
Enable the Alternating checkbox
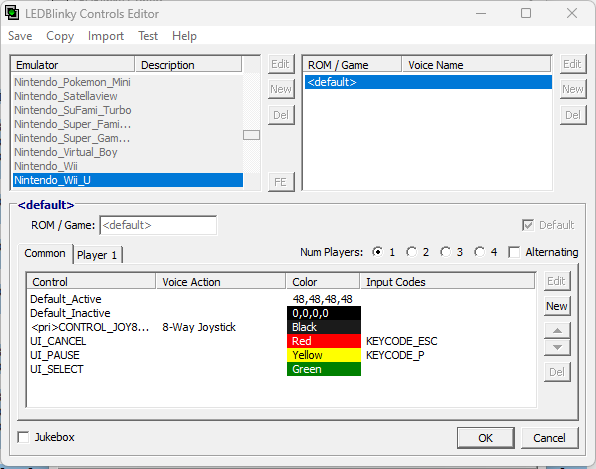click(x=514, y=252)
